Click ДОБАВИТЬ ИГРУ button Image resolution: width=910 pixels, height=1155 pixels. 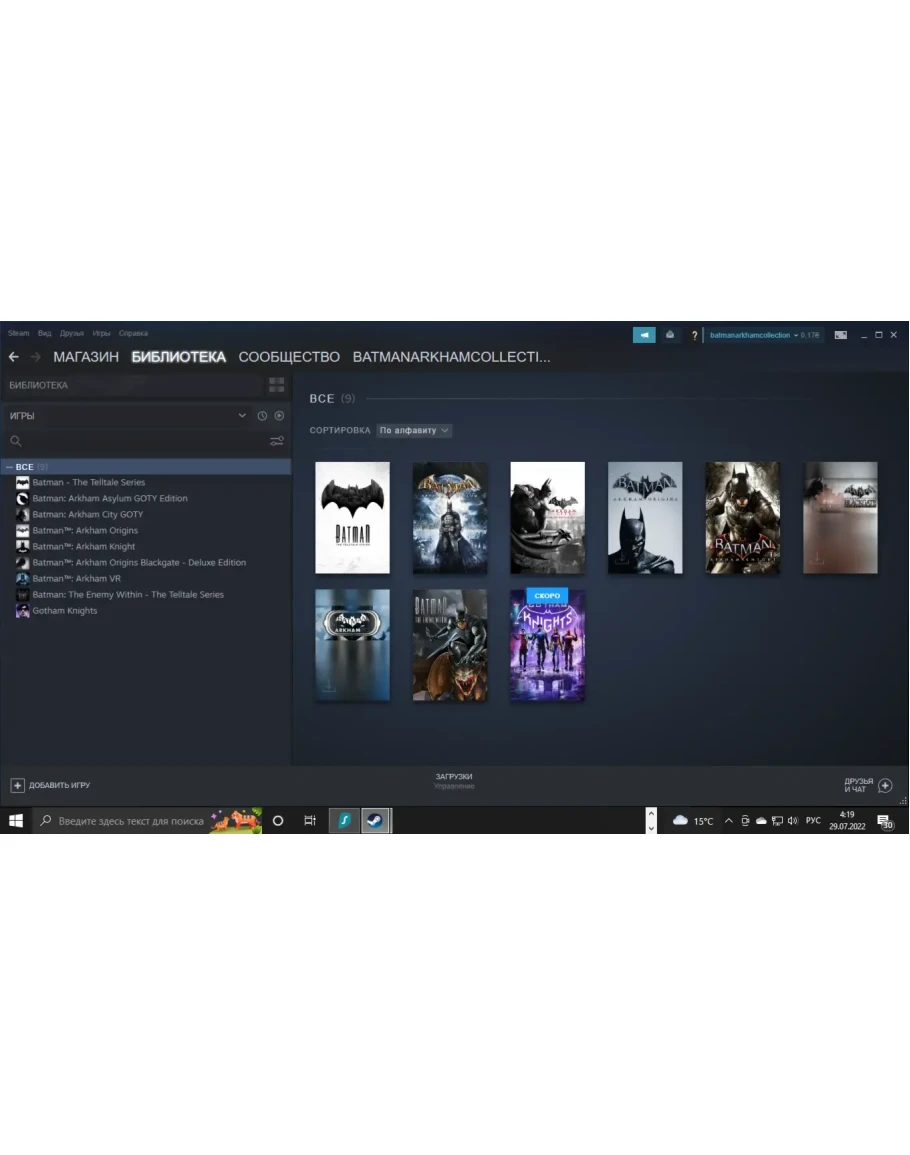tap(50, 785)
